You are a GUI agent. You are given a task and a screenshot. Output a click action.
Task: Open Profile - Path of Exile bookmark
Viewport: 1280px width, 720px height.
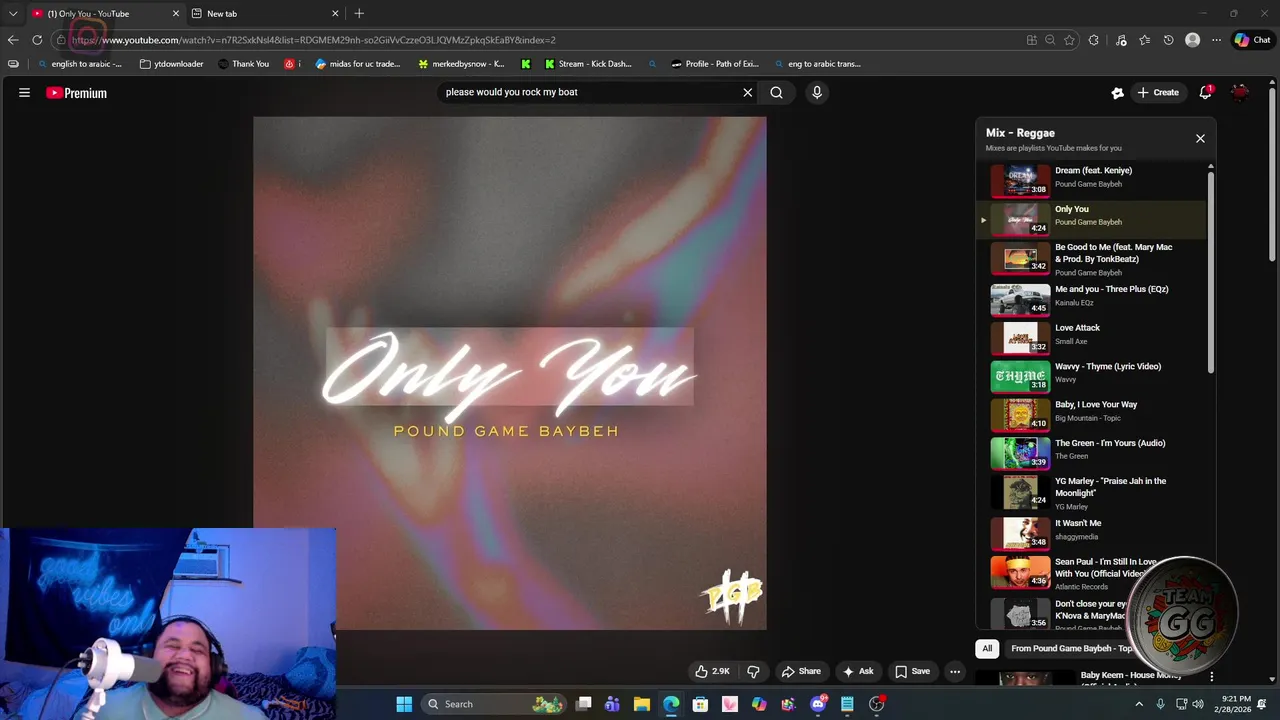tap(714, 64)
